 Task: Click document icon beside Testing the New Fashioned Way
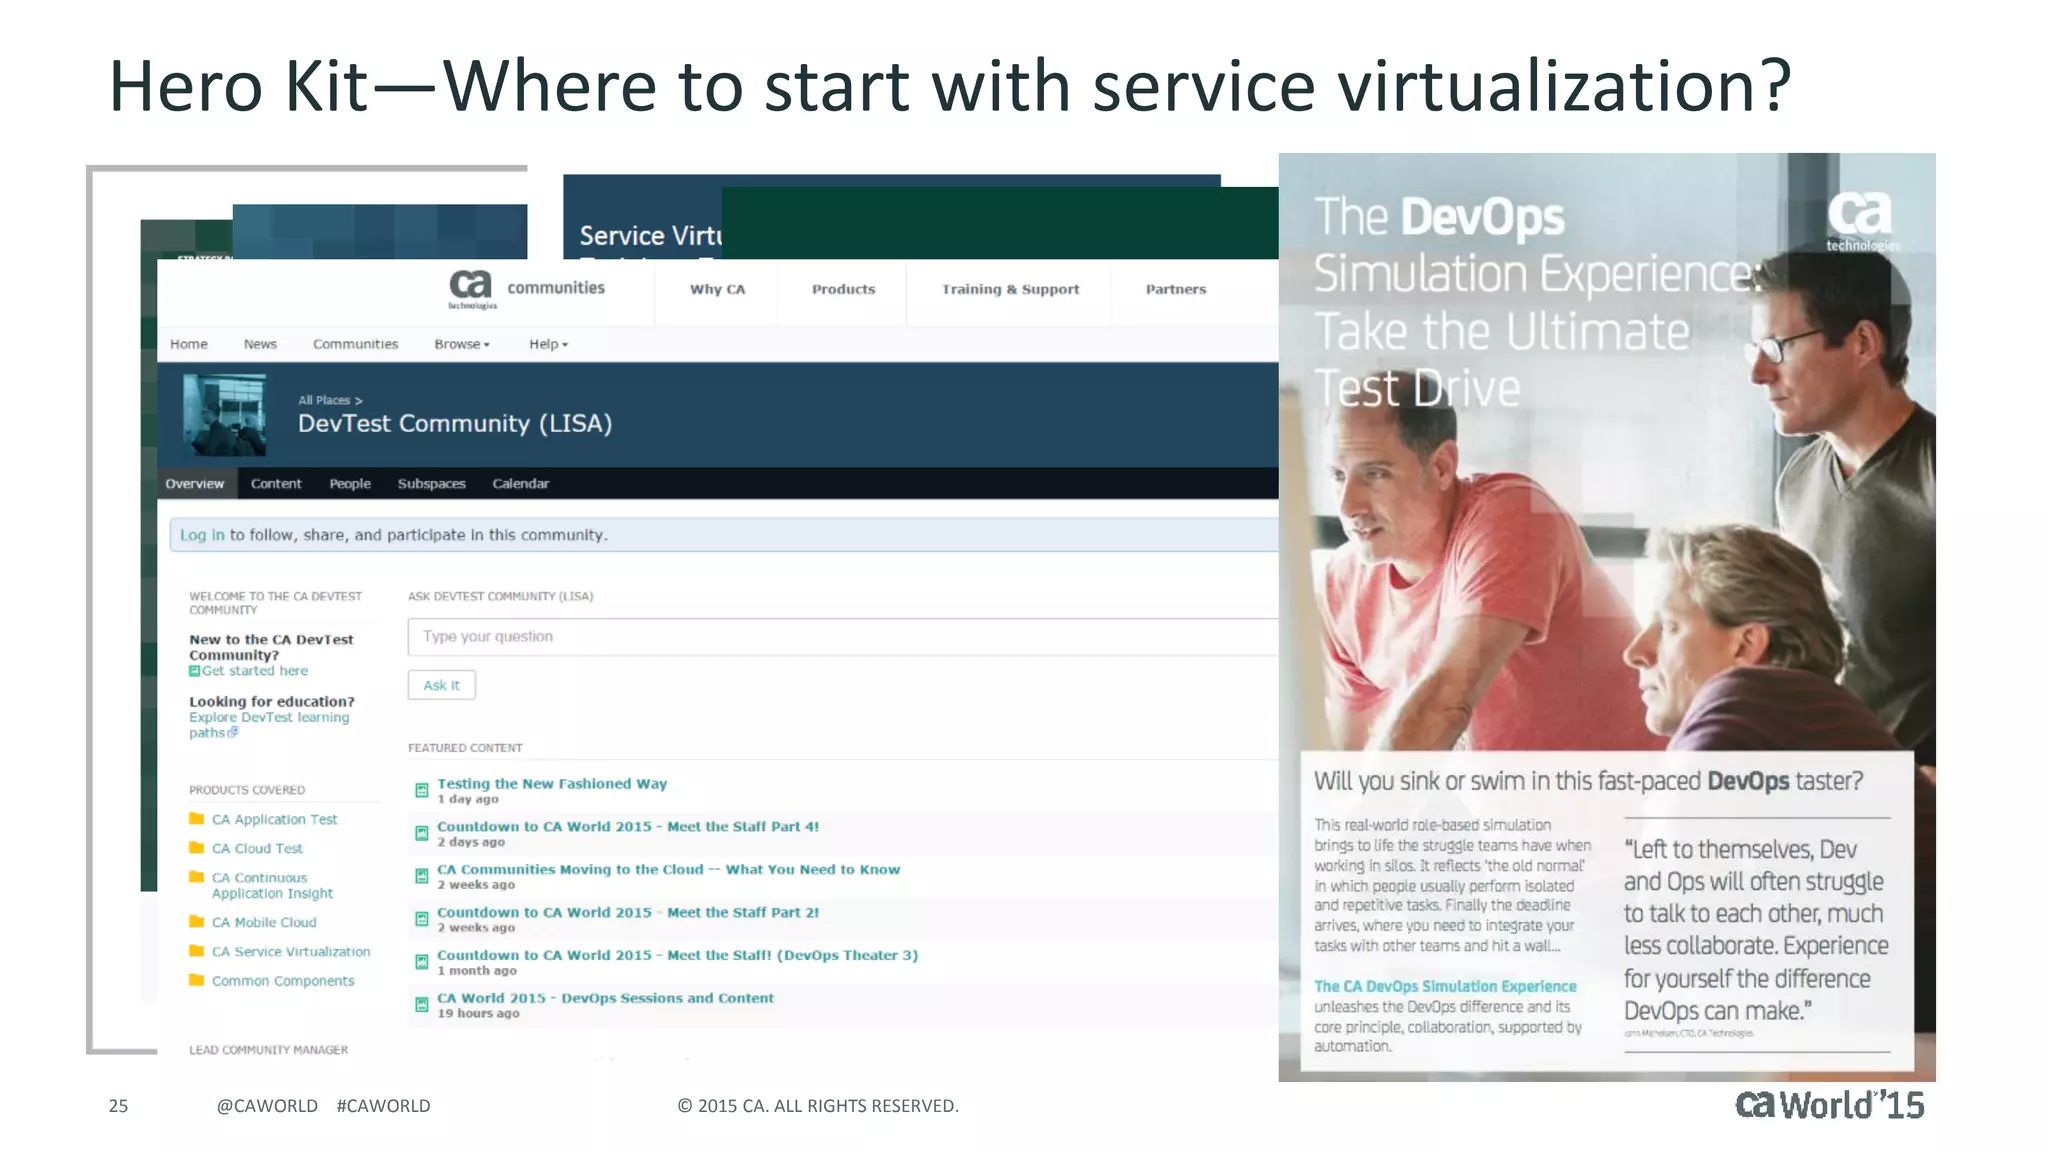(422, 790)
